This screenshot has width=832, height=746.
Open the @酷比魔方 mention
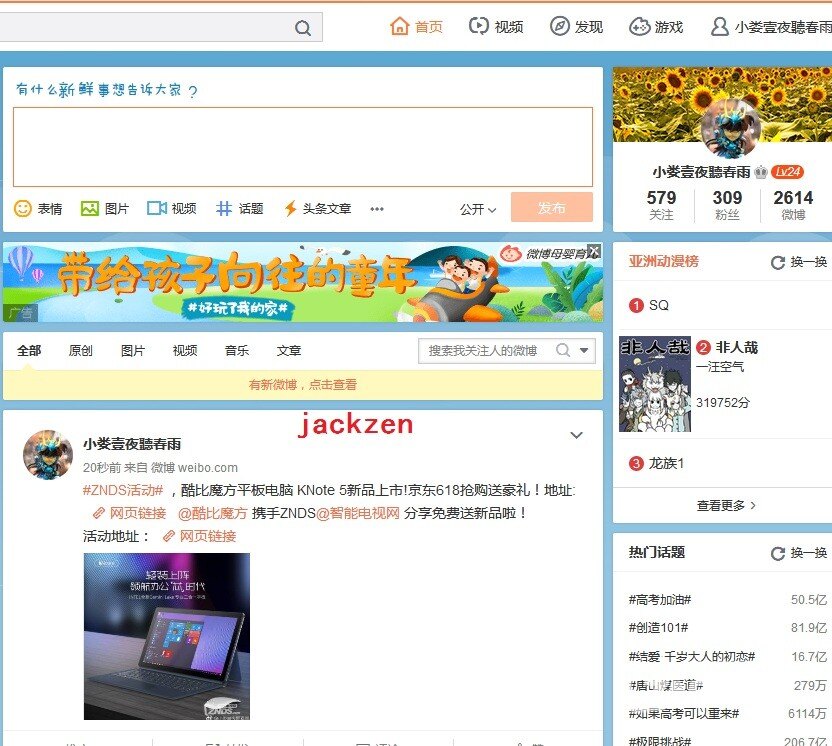coord(212,513)
